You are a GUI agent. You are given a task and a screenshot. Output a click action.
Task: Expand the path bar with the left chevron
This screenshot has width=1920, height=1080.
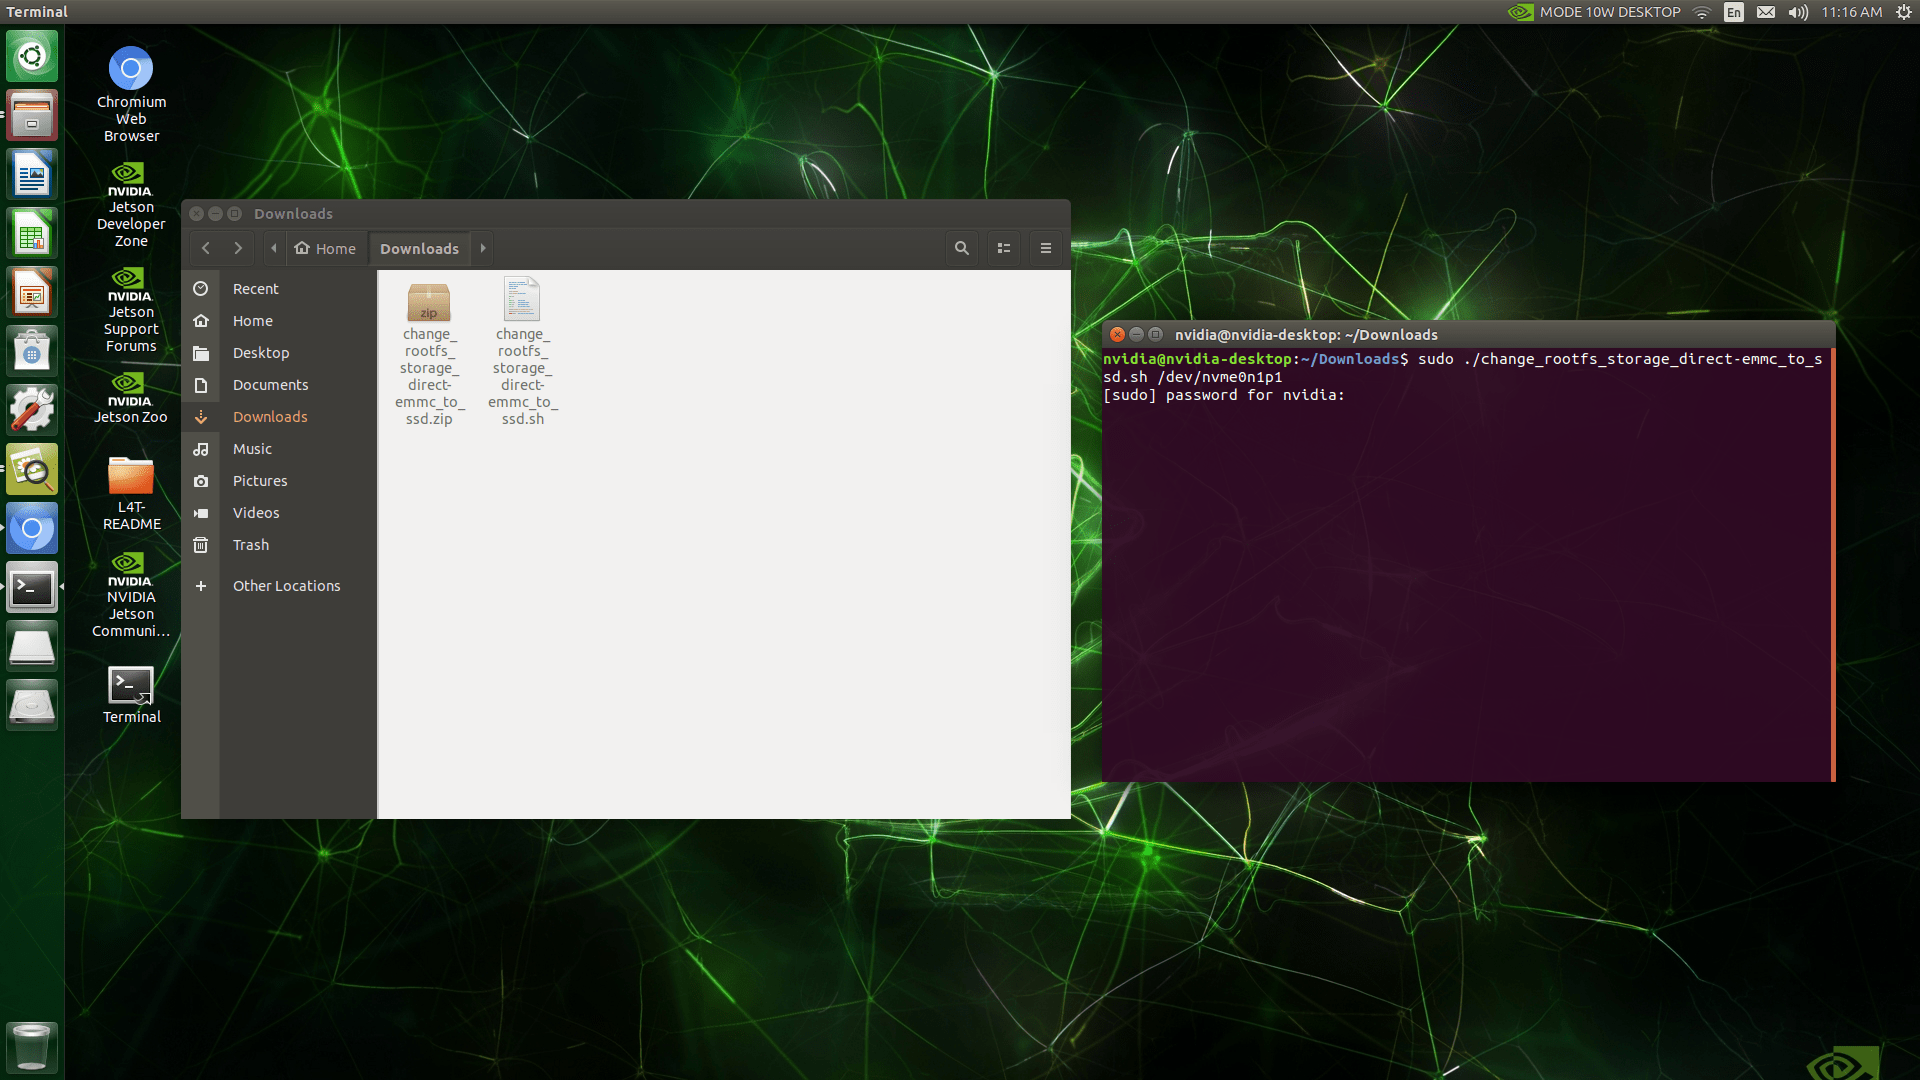[274, 248]
